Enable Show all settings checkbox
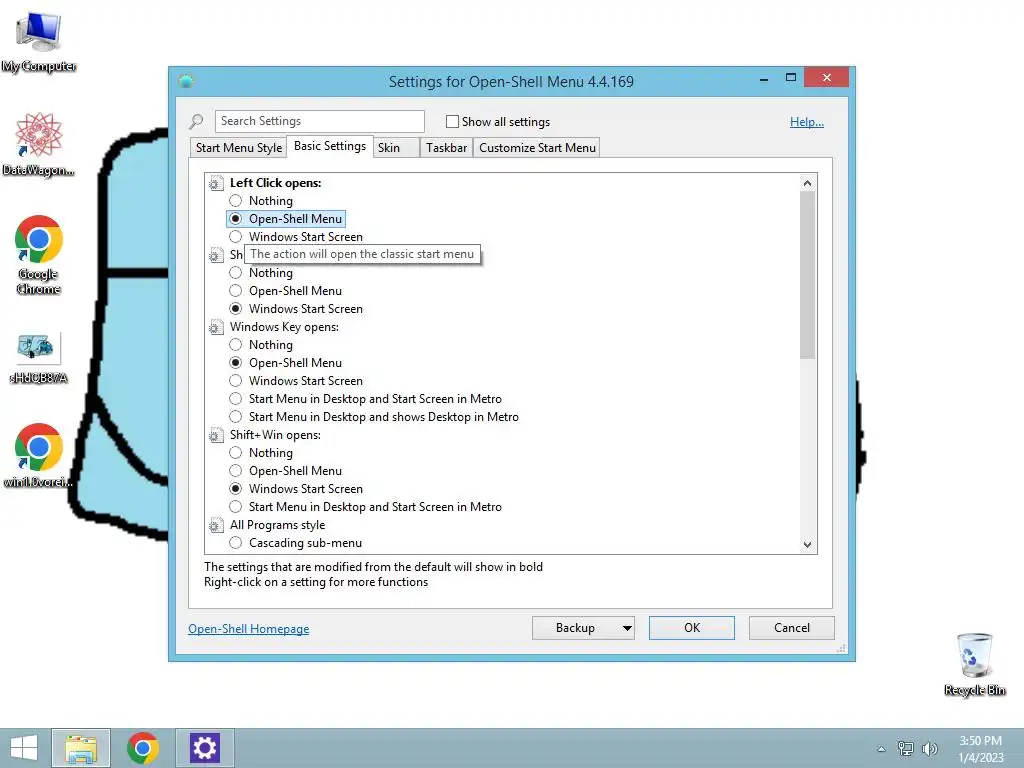 coord(452,121)
